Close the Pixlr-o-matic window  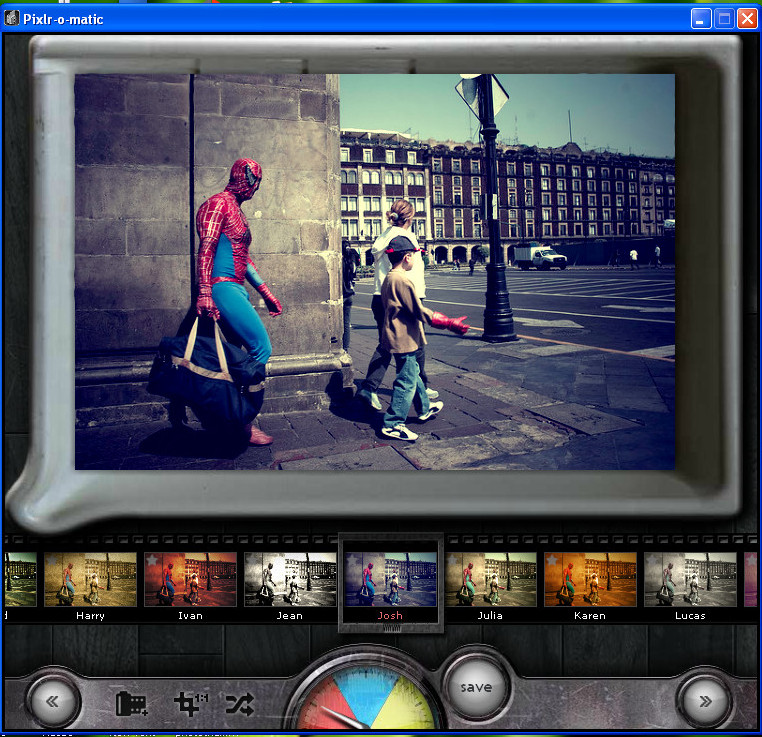[747, 19]
